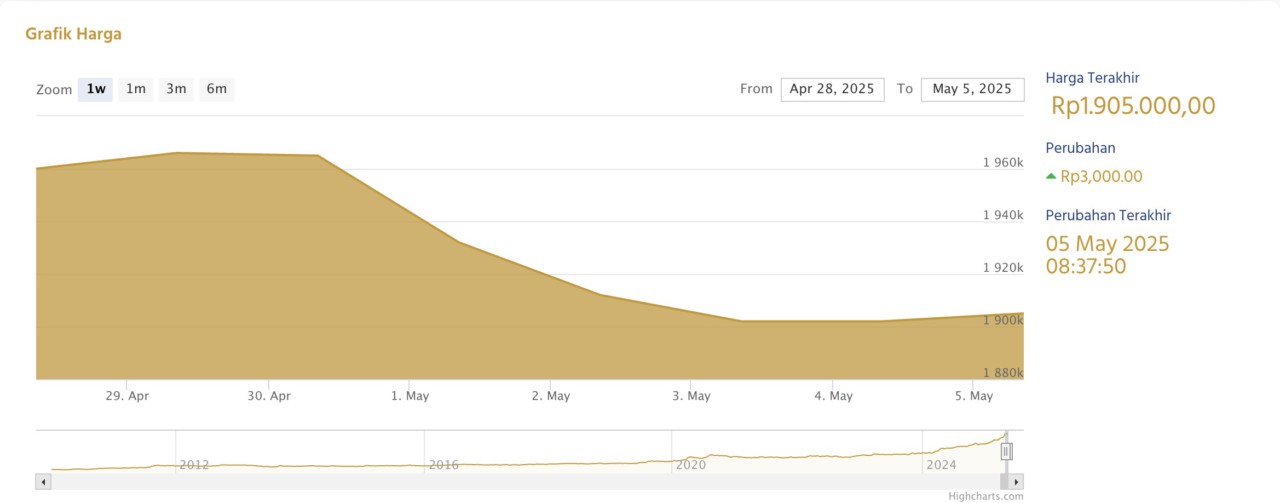Screen dimensions: 1280x503
Task: Click the 2016 area in navigator
Action: [443, 465]
